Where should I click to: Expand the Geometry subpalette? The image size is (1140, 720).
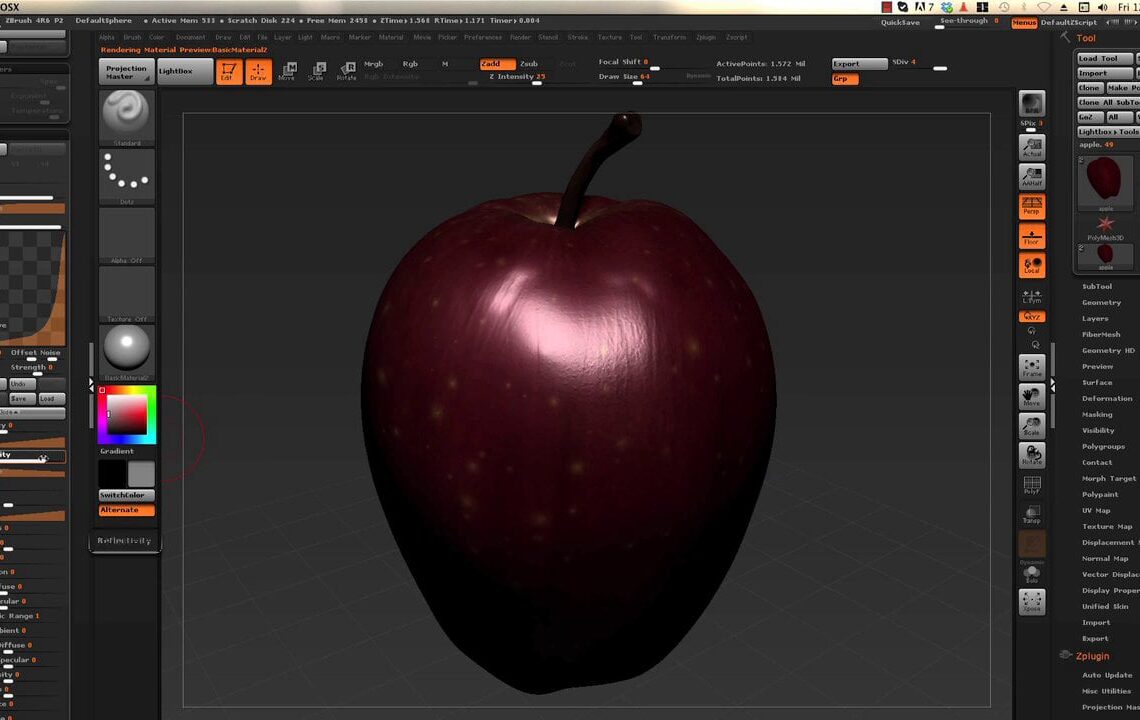point(1102,302)
